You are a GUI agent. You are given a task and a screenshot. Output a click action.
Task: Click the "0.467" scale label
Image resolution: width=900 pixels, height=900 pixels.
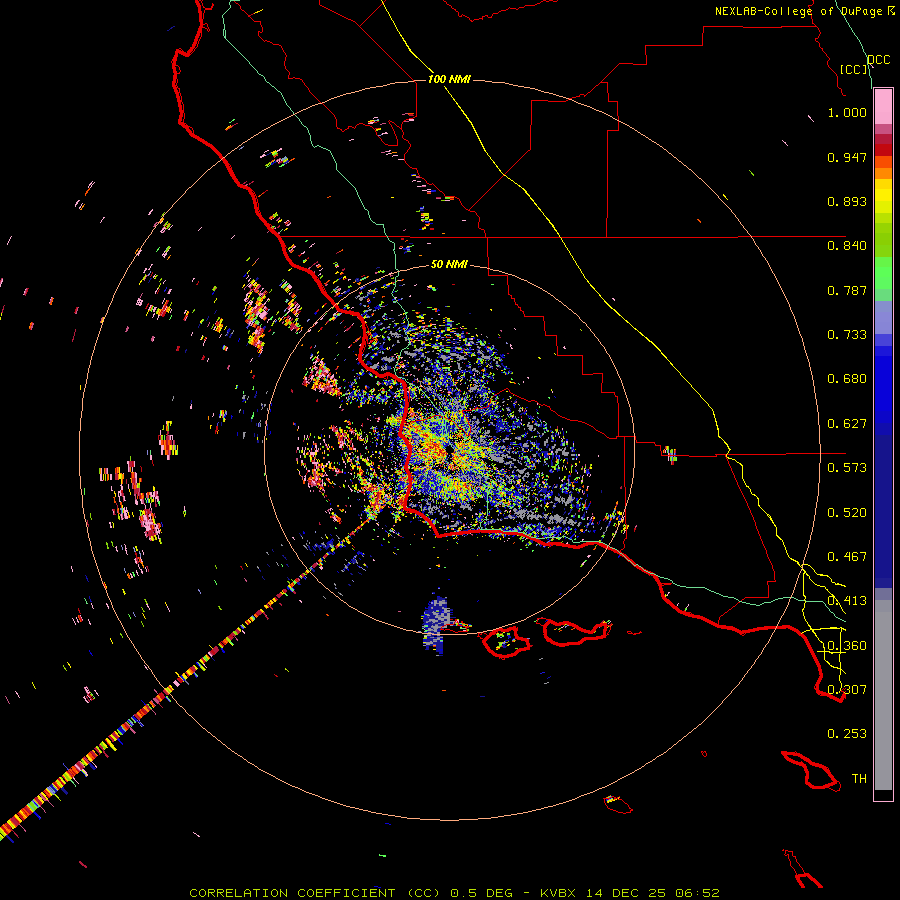pos(847,557)
